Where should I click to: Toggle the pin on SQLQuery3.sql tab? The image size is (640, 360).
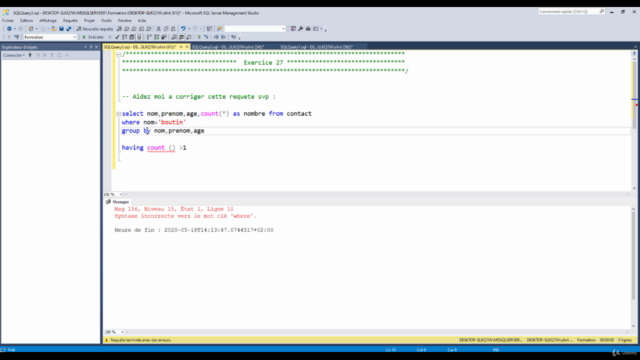pyautogui.click(x=181, y=47)
